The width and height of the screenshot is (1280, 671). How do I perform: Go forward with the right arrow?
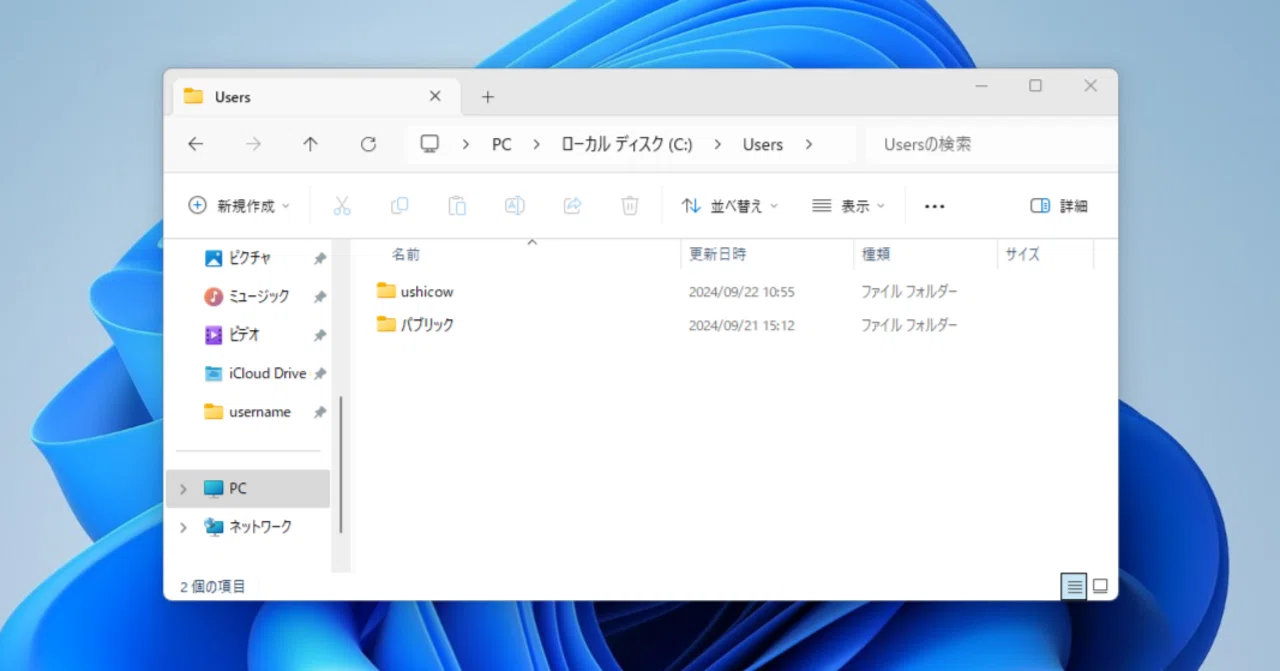click(253, 144)
